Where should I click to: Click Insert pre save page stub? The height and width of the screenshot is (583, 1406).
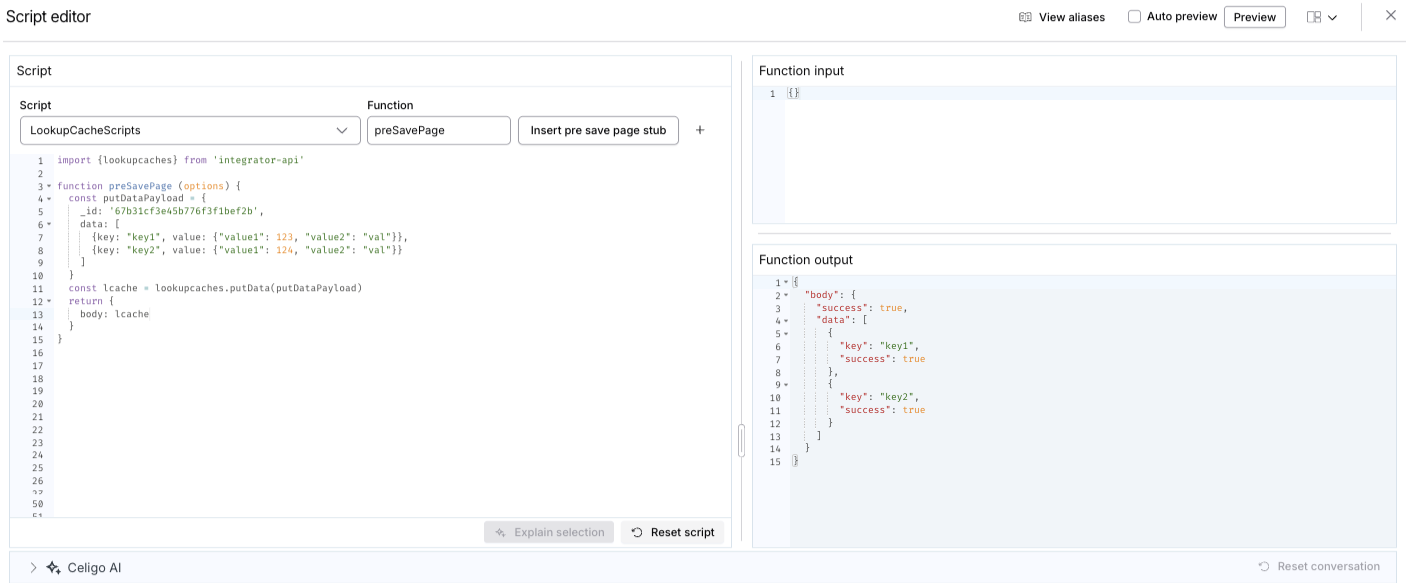point(598,130)
